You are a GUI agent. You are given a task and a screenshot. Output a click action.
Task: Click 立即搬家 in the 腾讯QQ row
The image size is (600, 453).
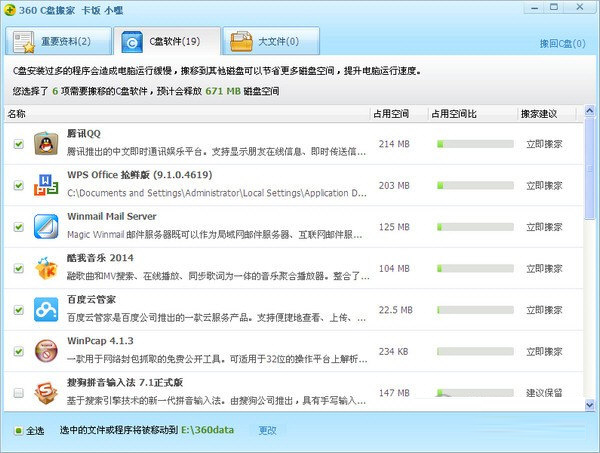point(544,144)
